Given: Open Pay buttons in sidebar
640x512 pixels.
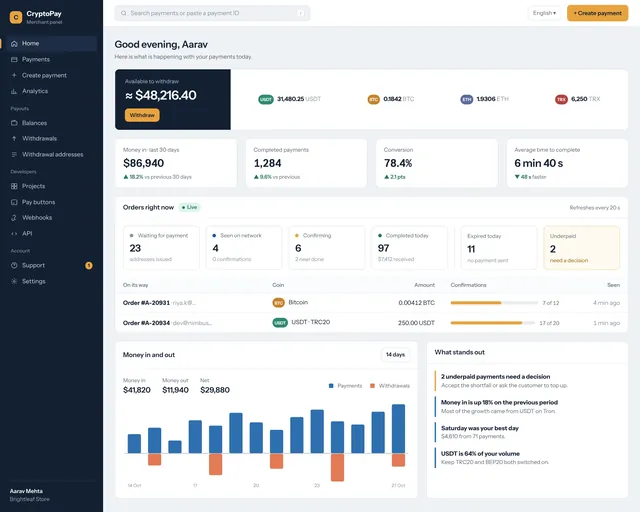Looking at the screenshot, I should click(x=51, y=202).
